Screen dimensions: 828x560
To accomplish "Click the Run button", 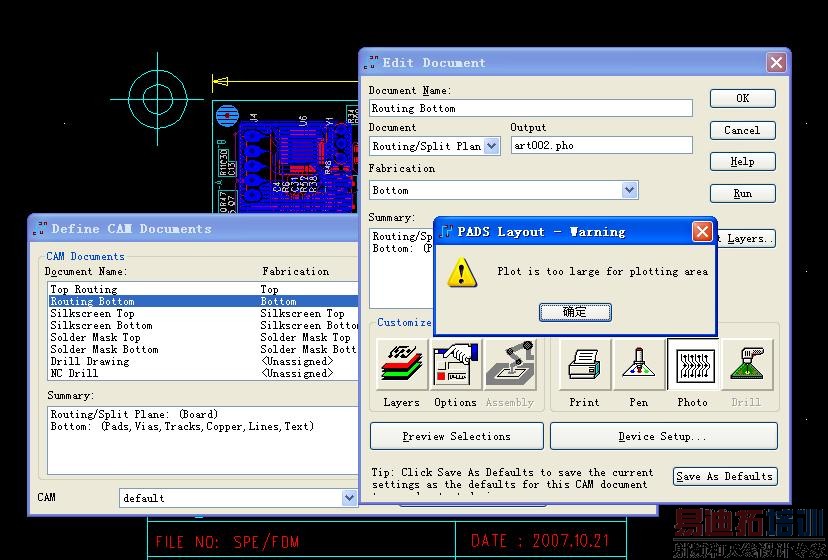I will click(742, 193).
